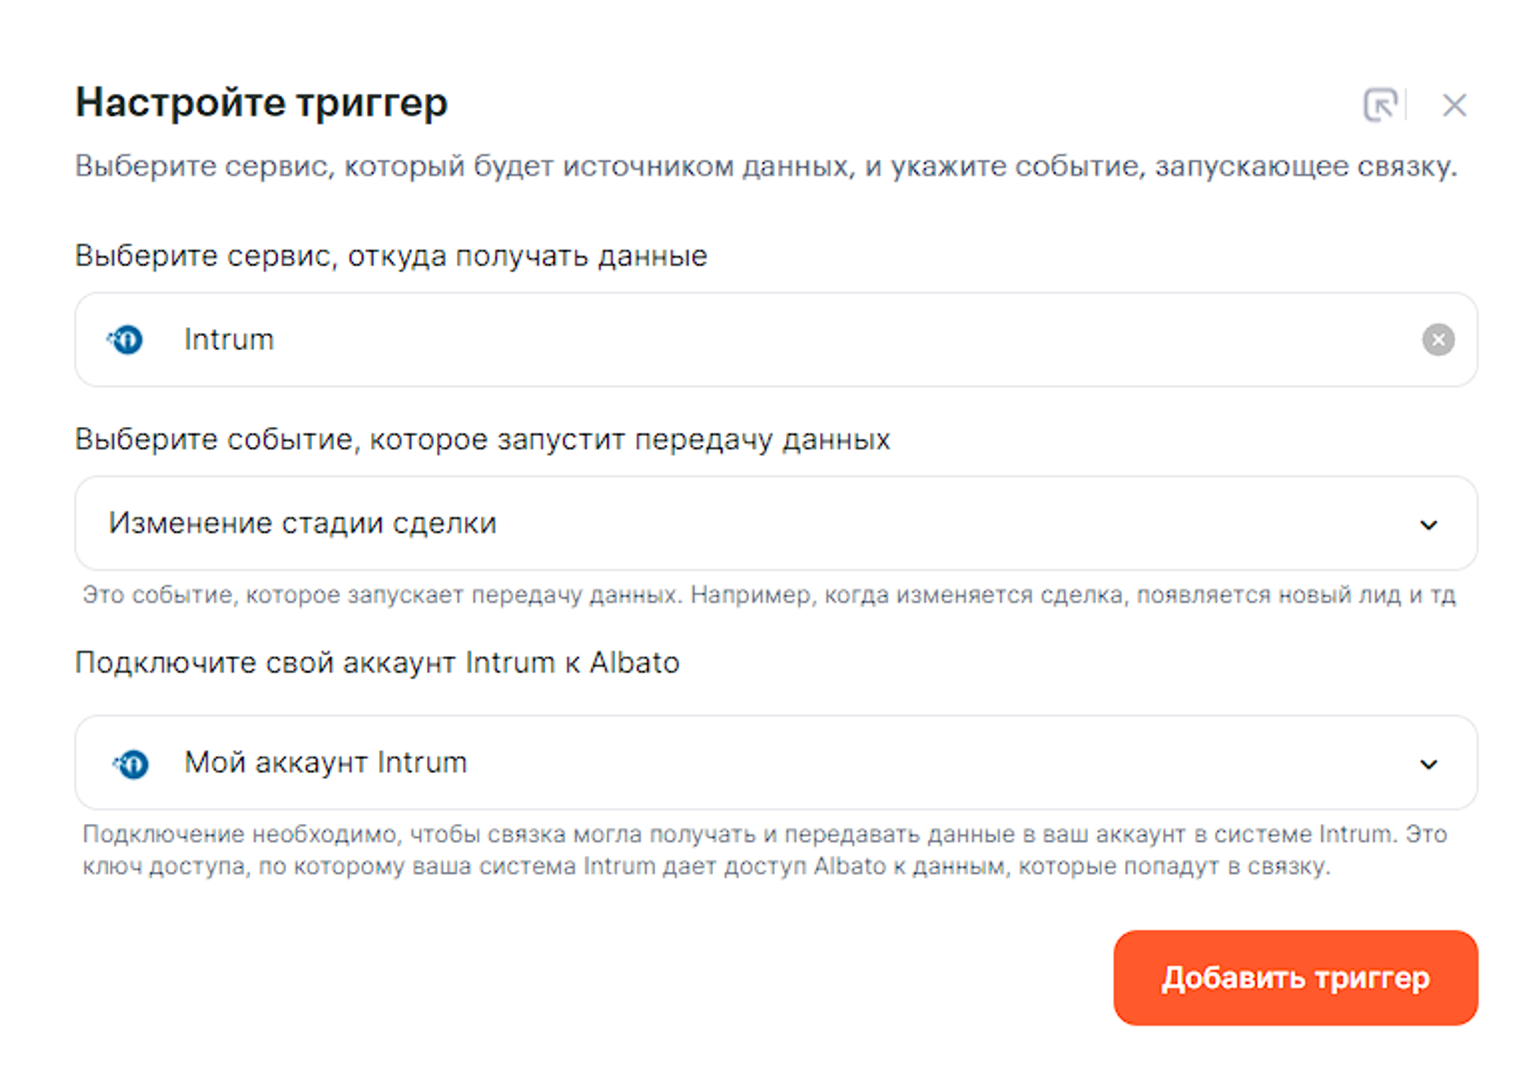Click the subtitle about choosing a data source service

click(765, 166)
